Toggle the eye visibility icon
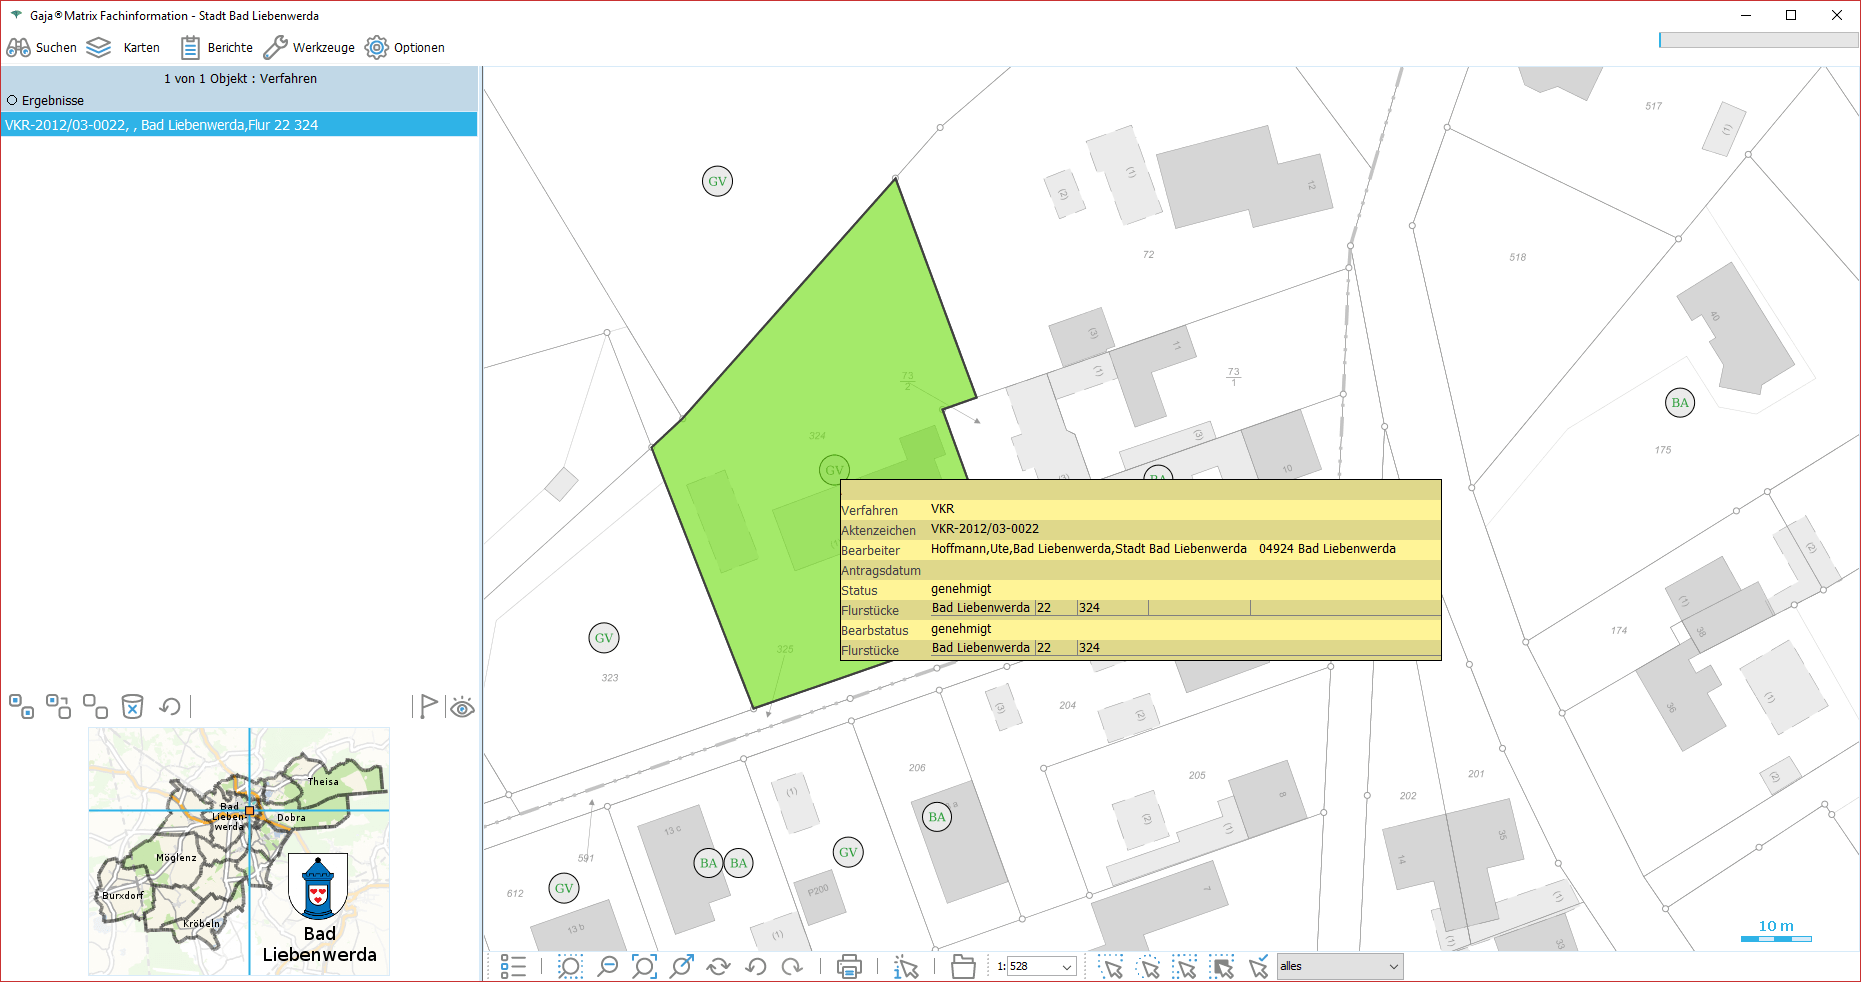The height and width of the screenshot is (982, 1861). [462, 708]
